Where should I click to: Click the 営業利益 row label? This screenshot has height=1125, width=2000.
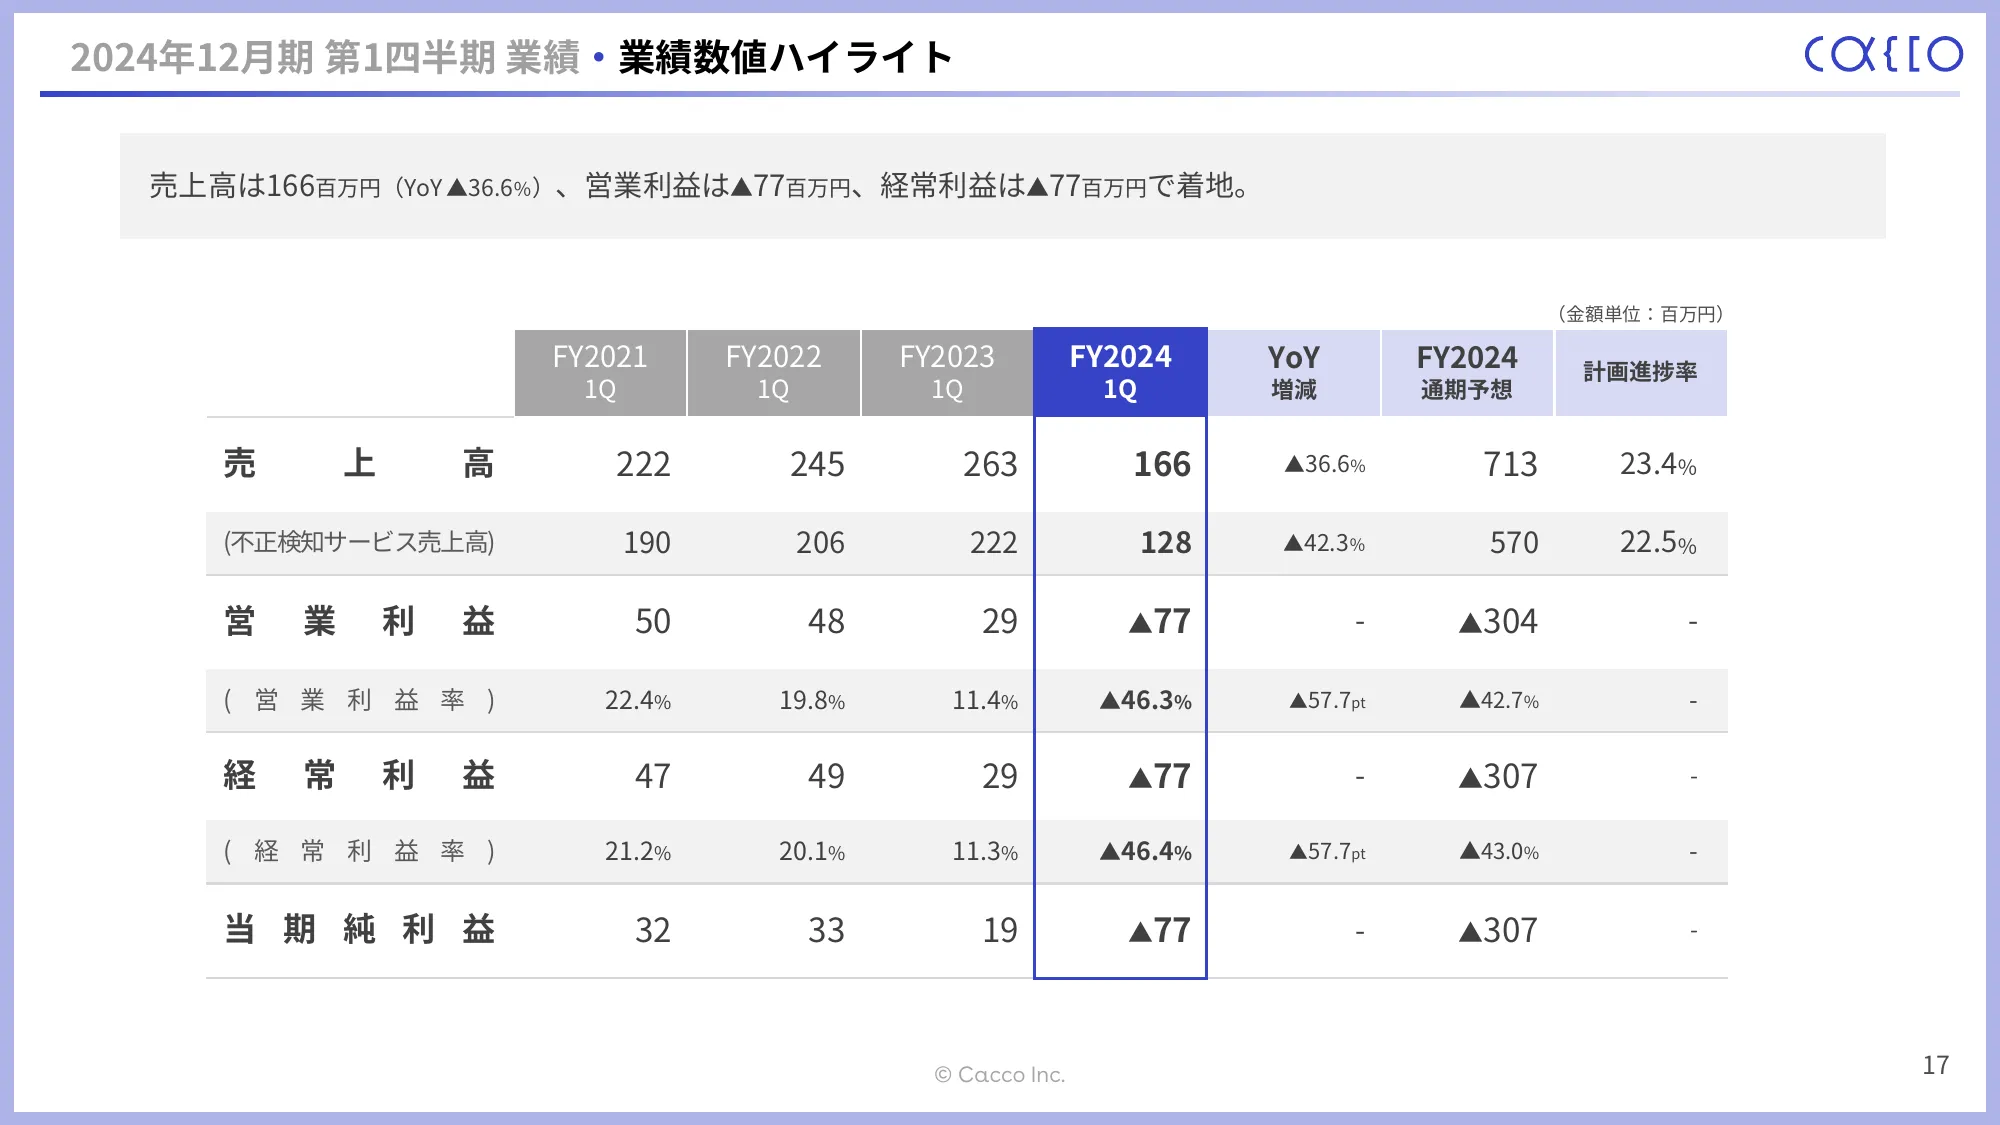pos(358,621)
